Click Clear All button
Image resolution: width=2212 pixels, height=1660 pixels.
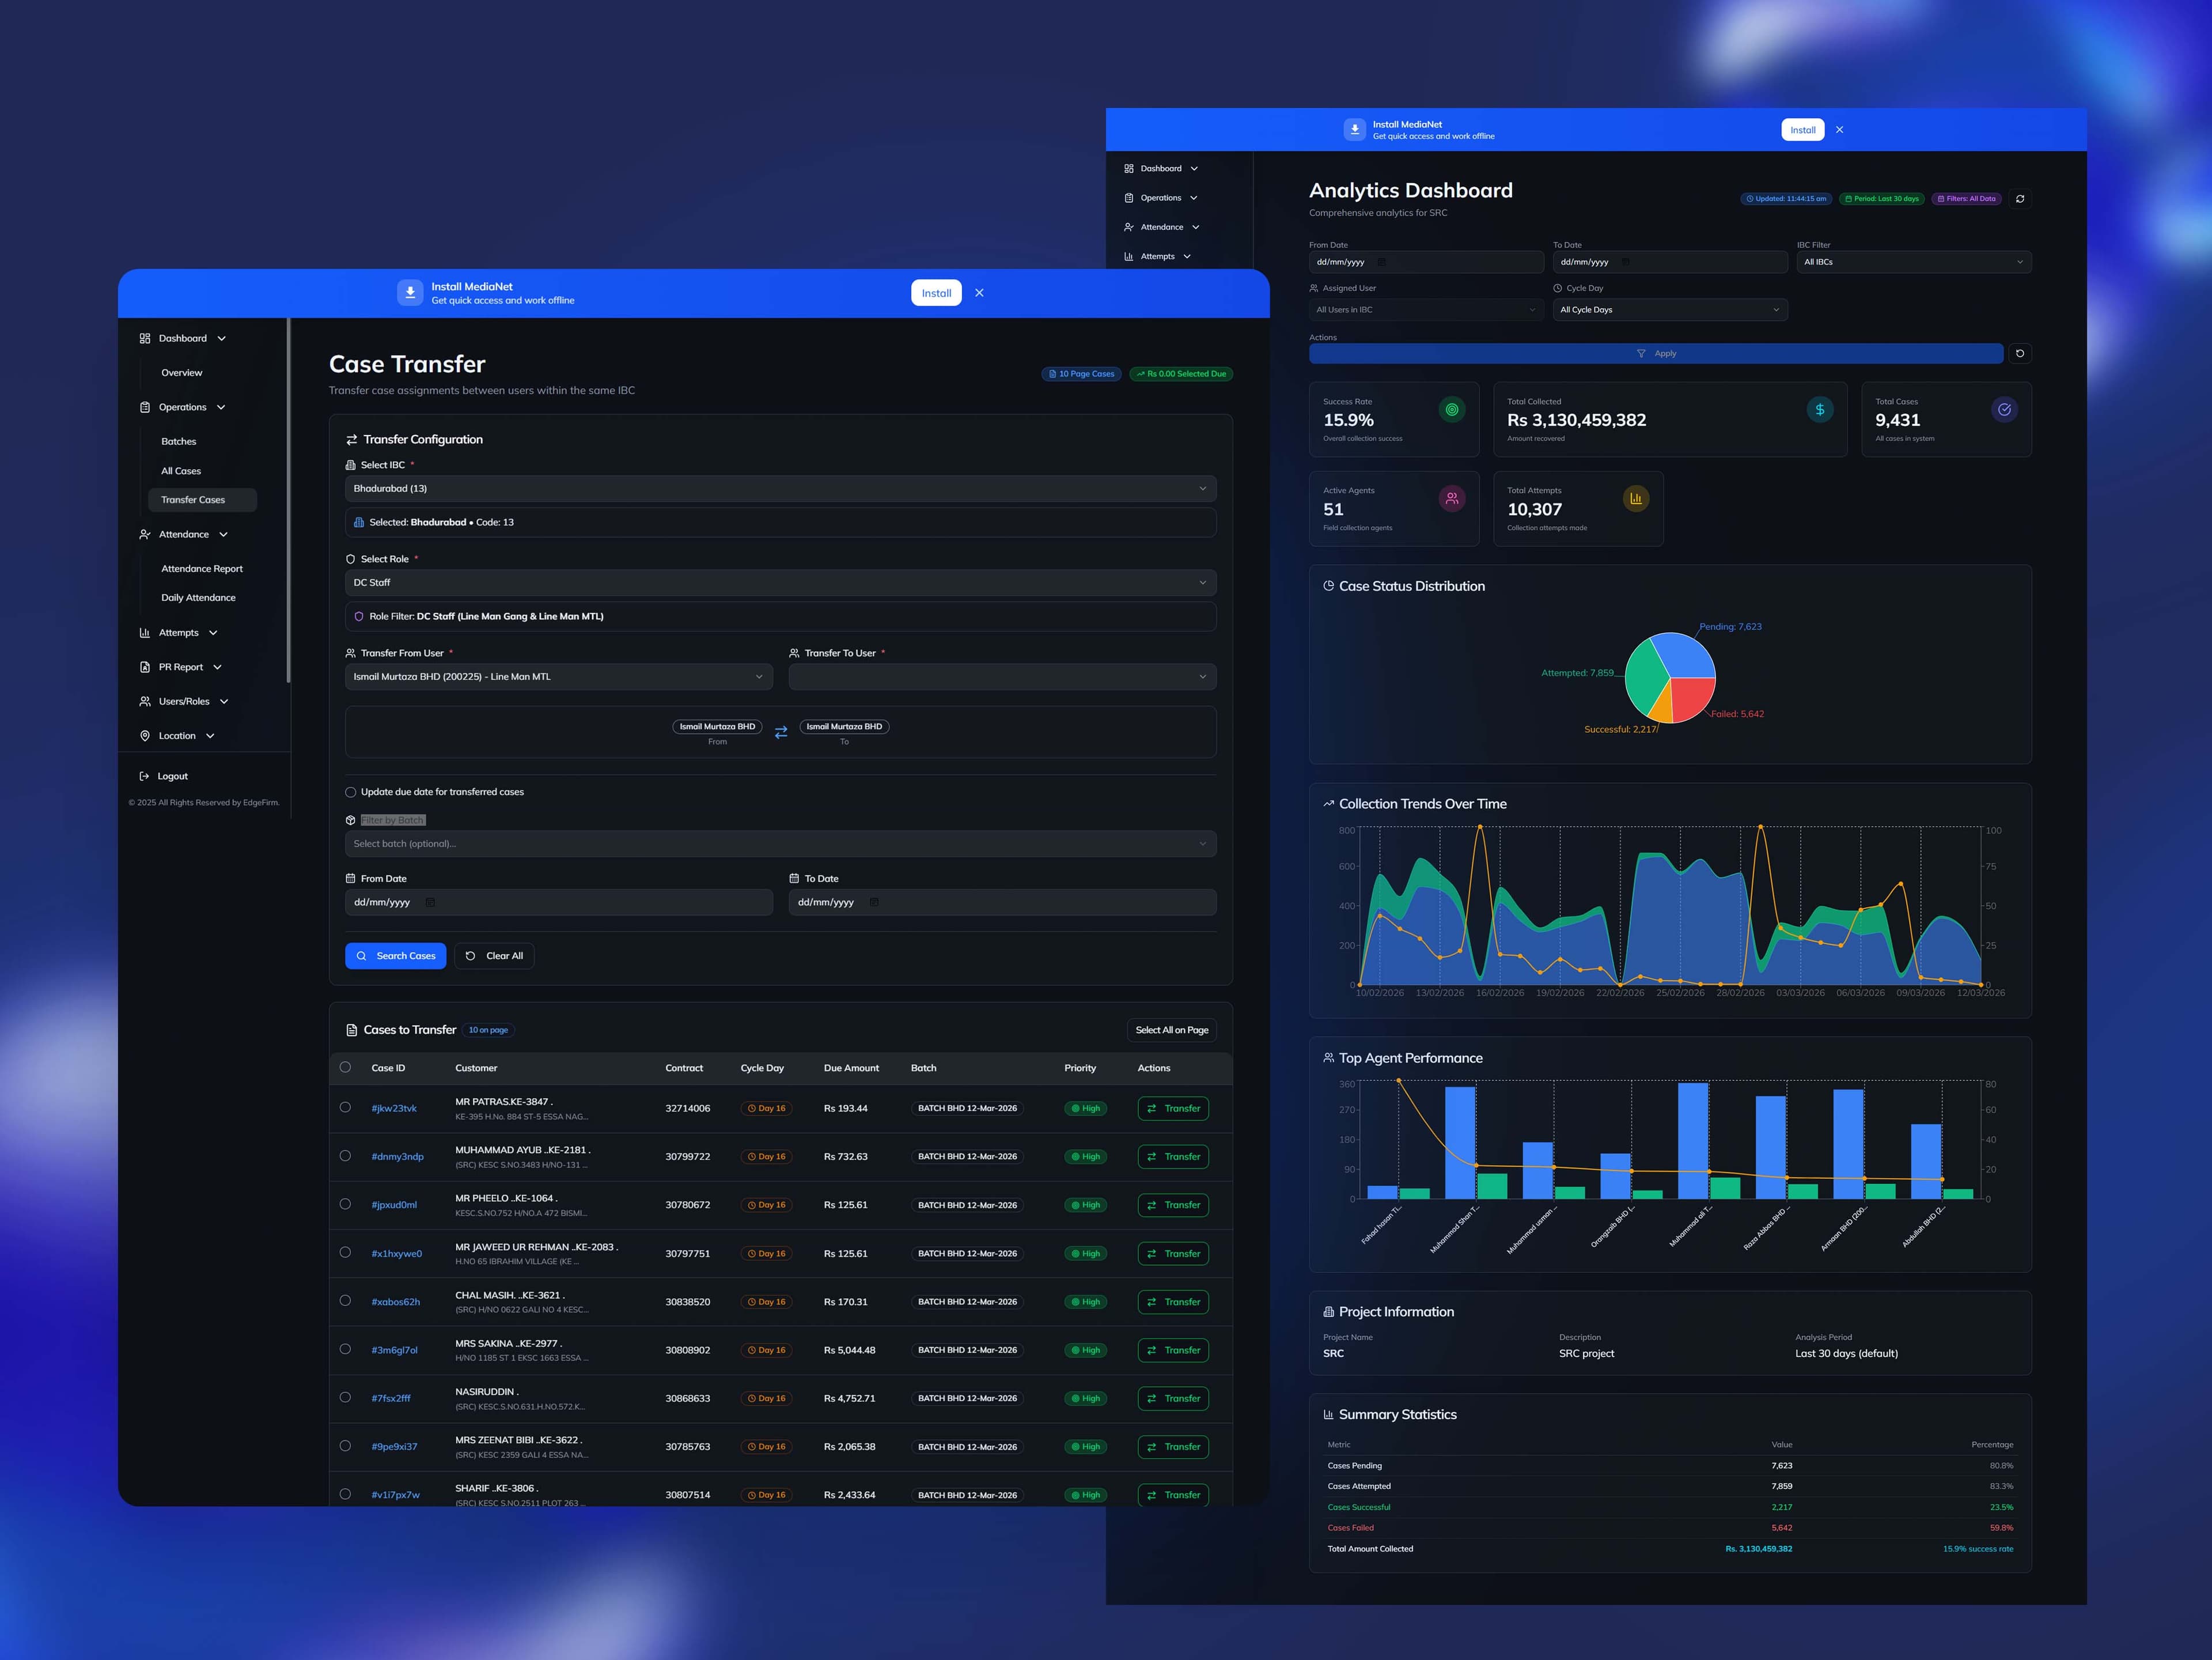pyautogui.click(x=494, y=956)
